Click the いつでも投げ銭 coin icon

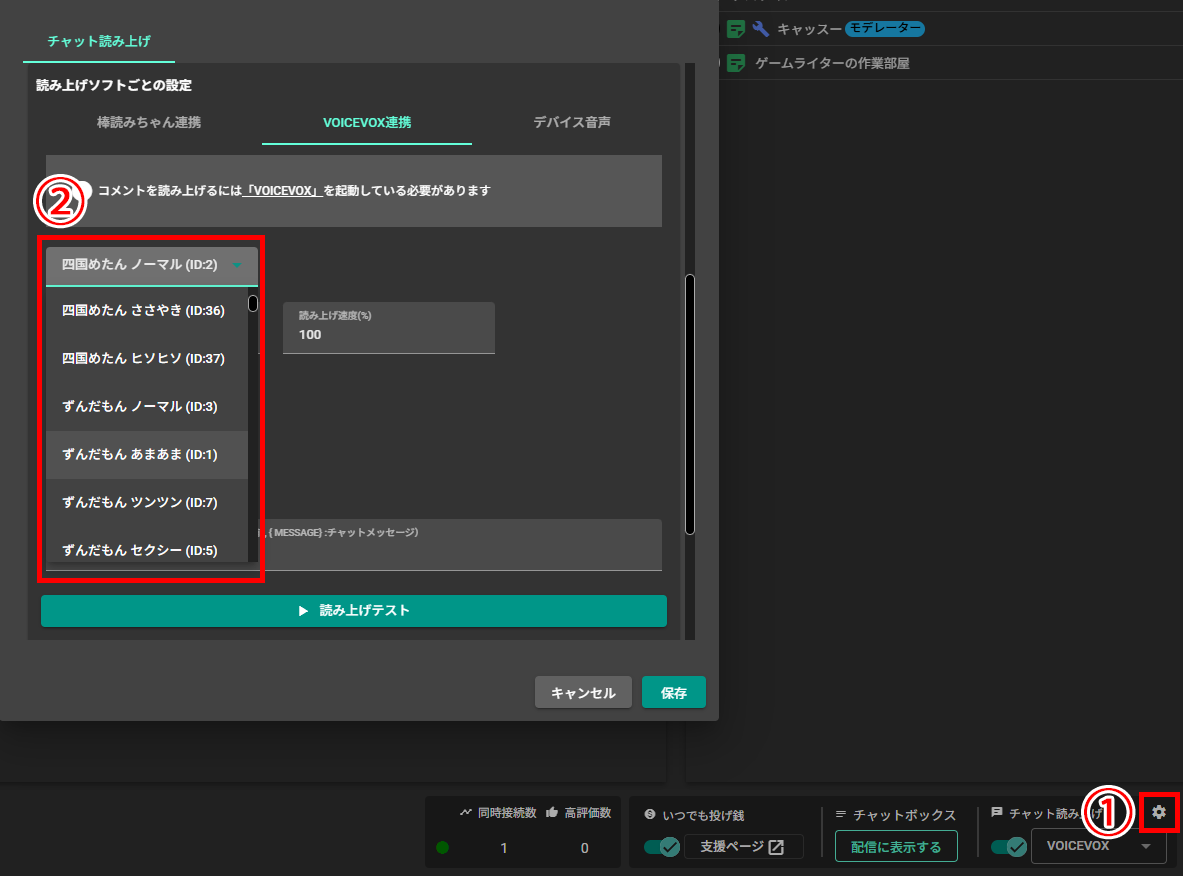pos(650,814)
